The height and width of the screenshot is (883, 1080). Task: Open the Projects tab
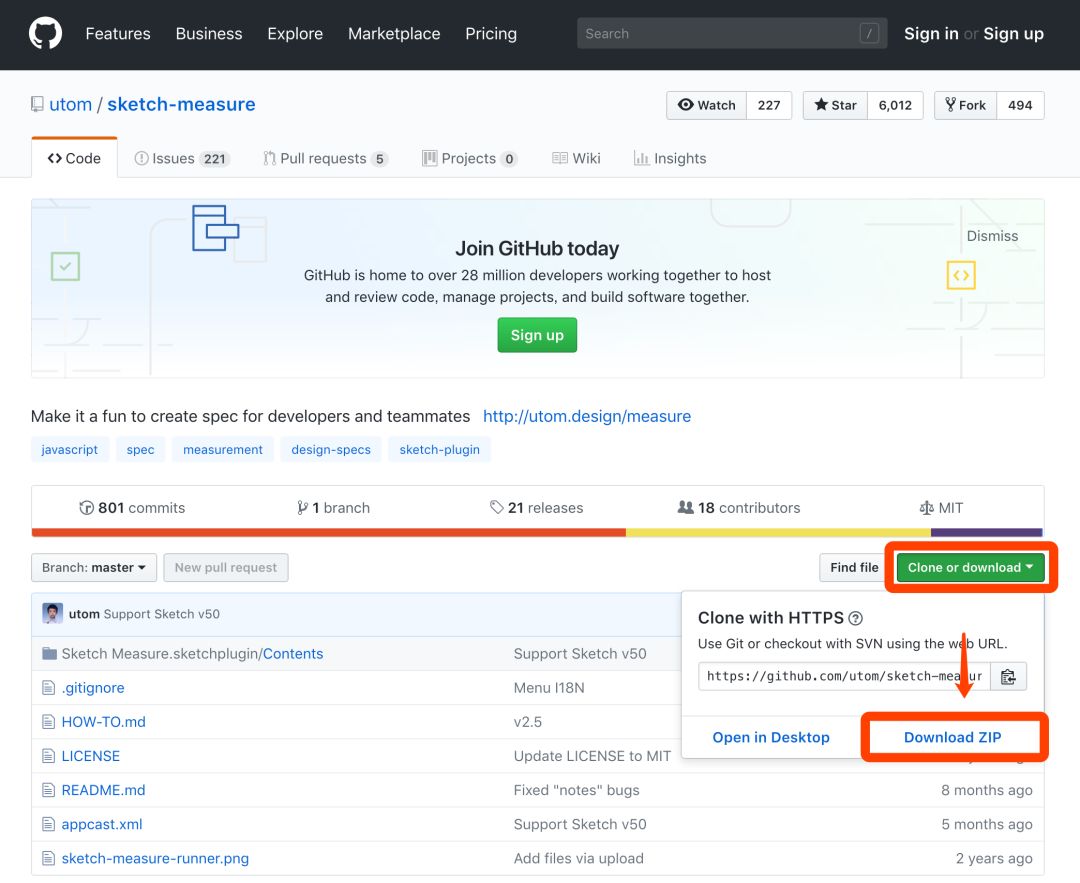[470, 158]
